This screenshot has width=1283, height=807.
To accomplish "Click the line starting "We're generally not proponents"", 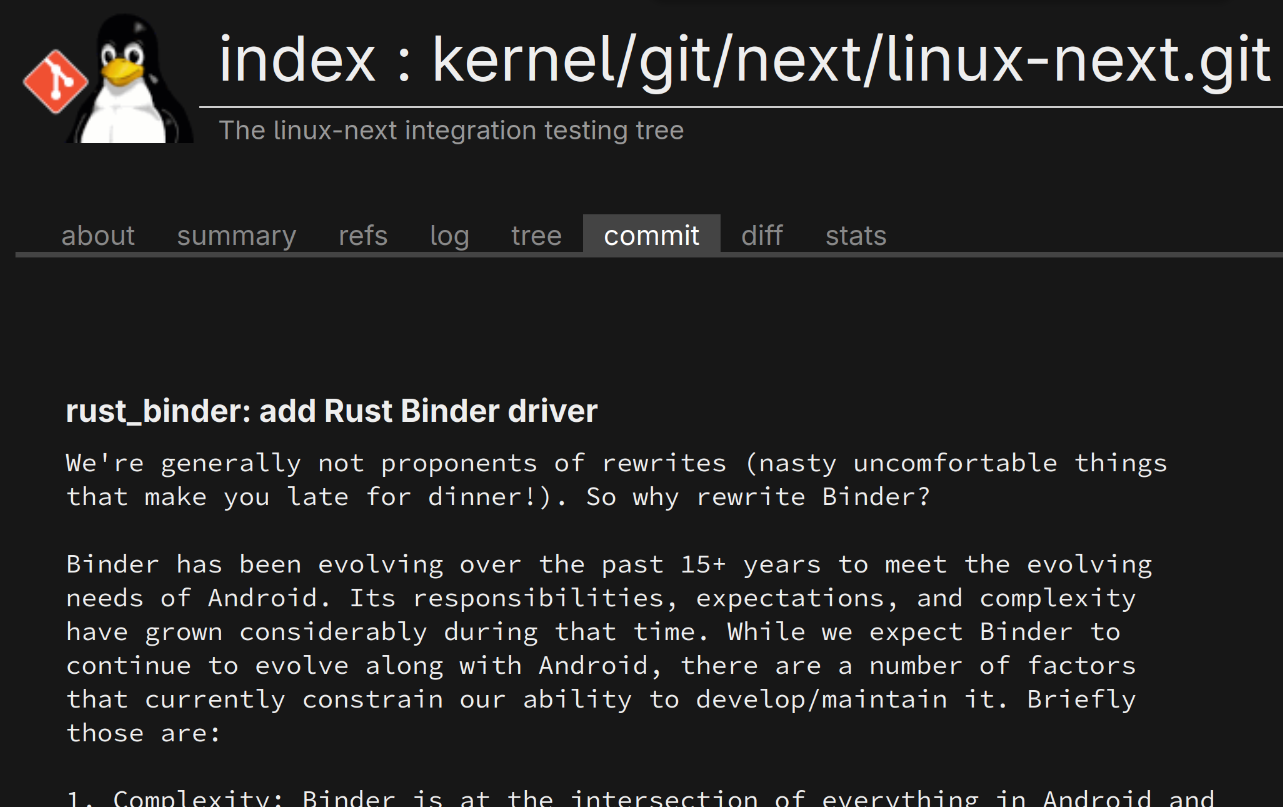I will pyautogui.click(x=616, y=463).
